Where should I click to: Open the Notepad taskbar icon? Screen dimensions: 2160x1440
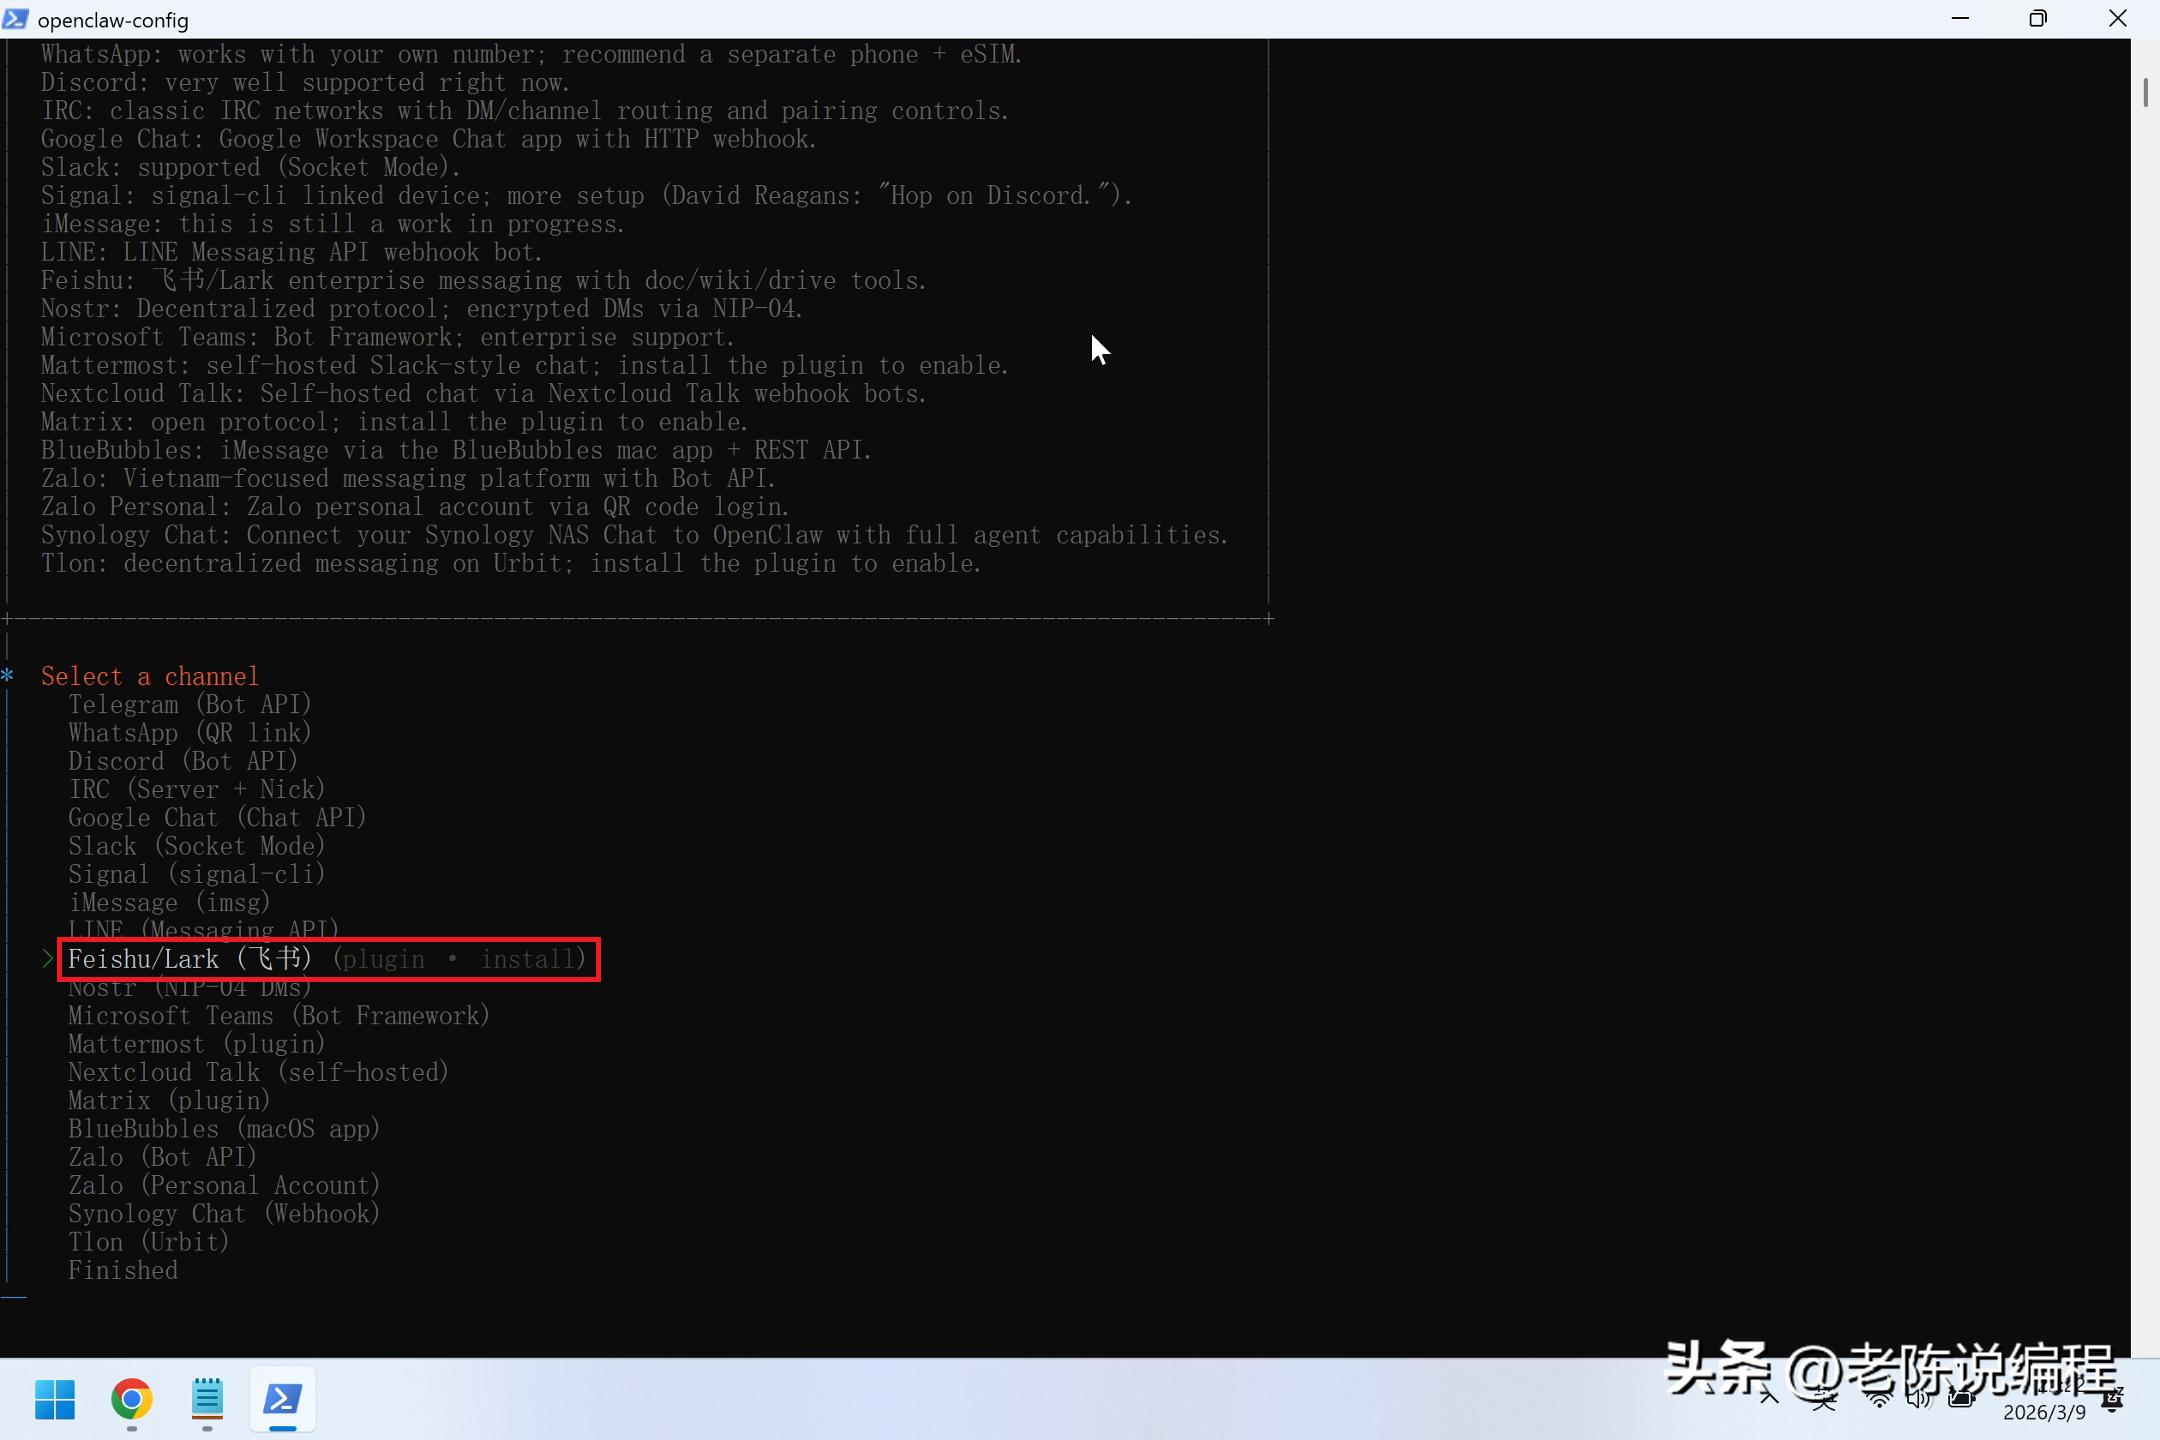click(207, 1399)
